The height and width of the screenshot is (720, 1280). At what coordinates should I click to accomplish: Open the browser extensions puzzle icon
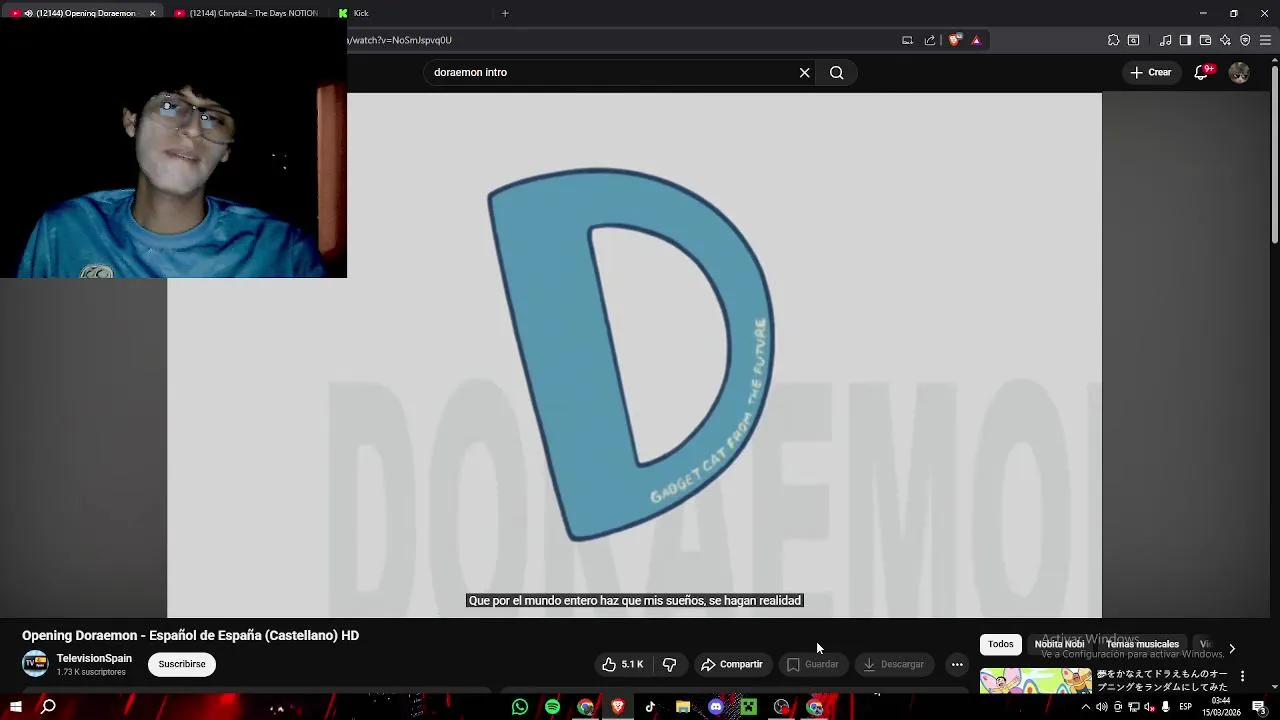pos(1113,40)
